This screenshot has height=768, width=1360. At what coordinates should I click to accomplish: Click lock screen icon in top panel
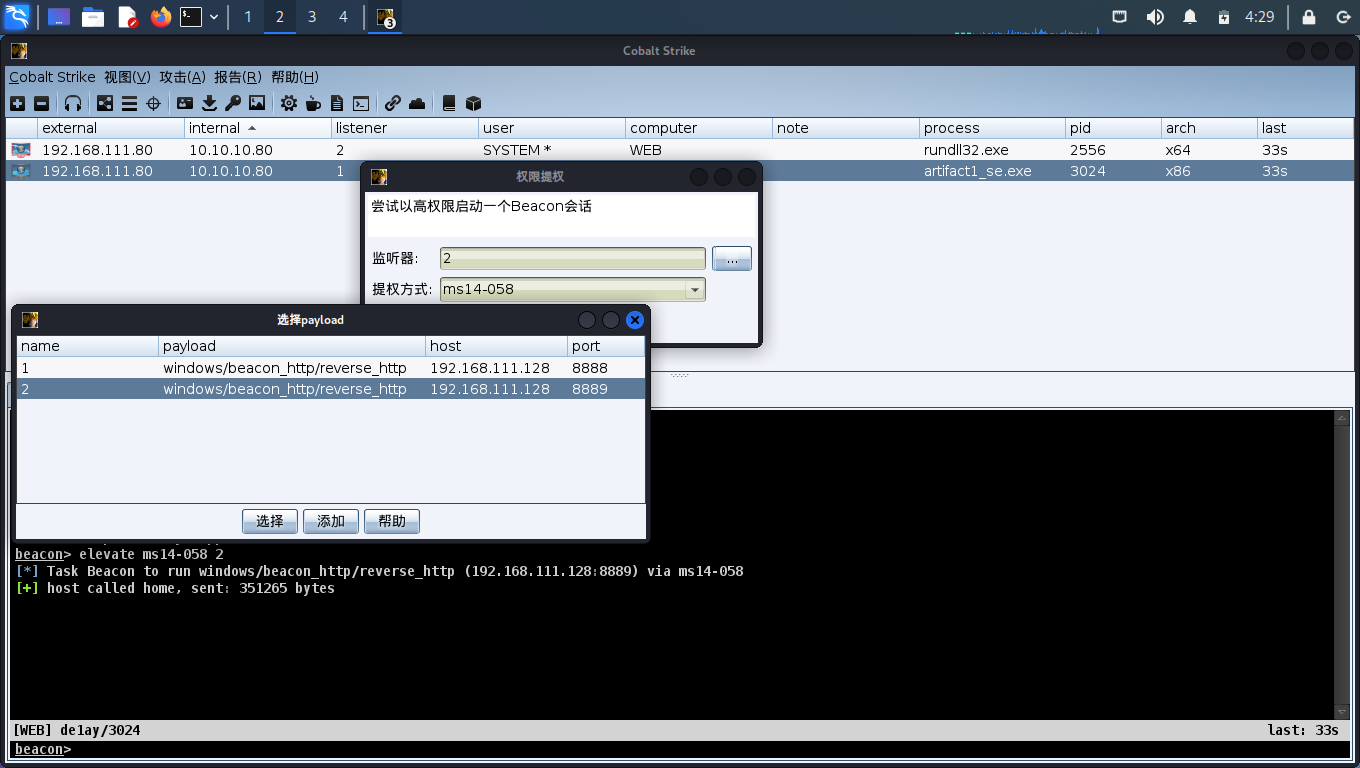pos(1309,17)
